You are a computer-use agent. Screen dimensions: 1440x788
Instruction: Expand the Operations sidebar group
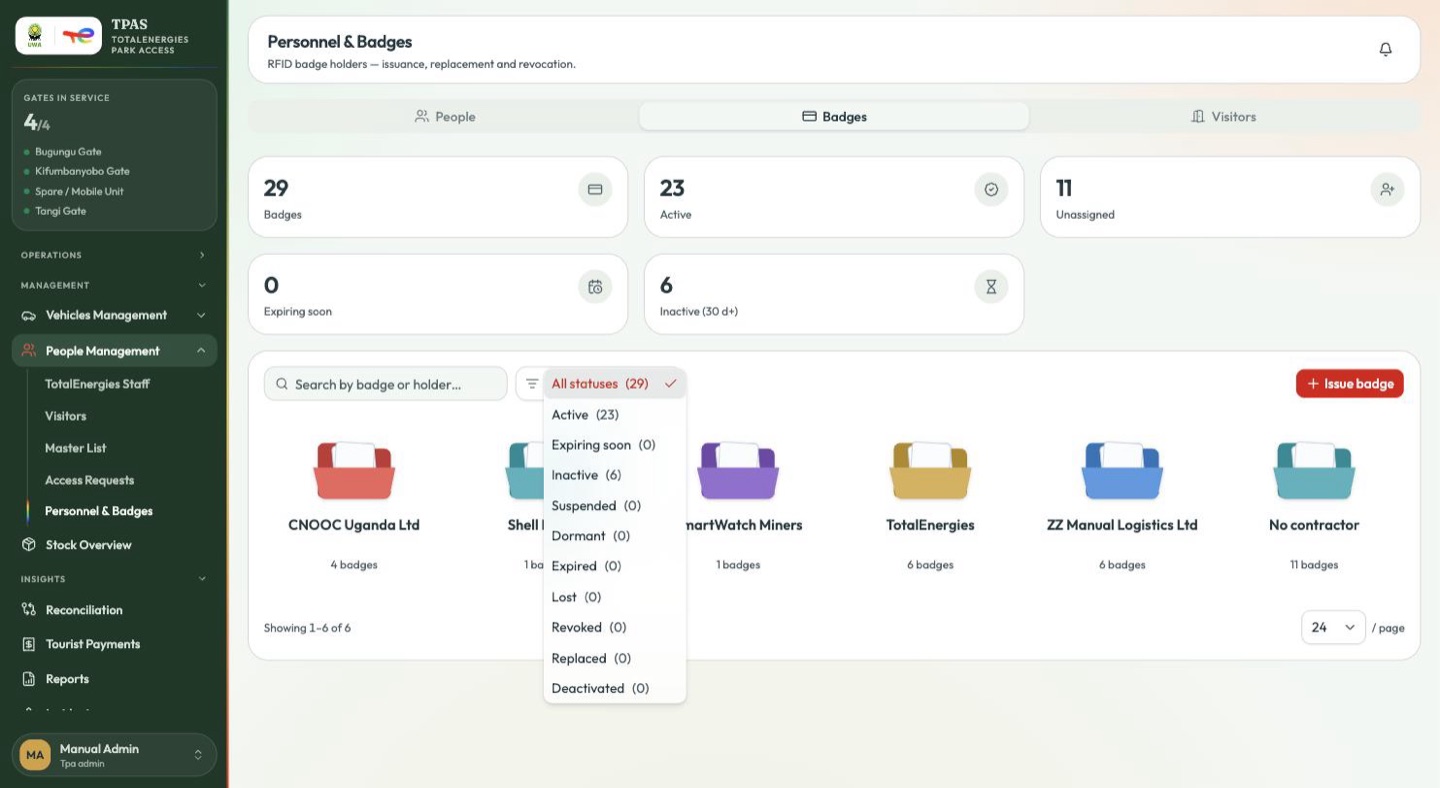(115, 255)
